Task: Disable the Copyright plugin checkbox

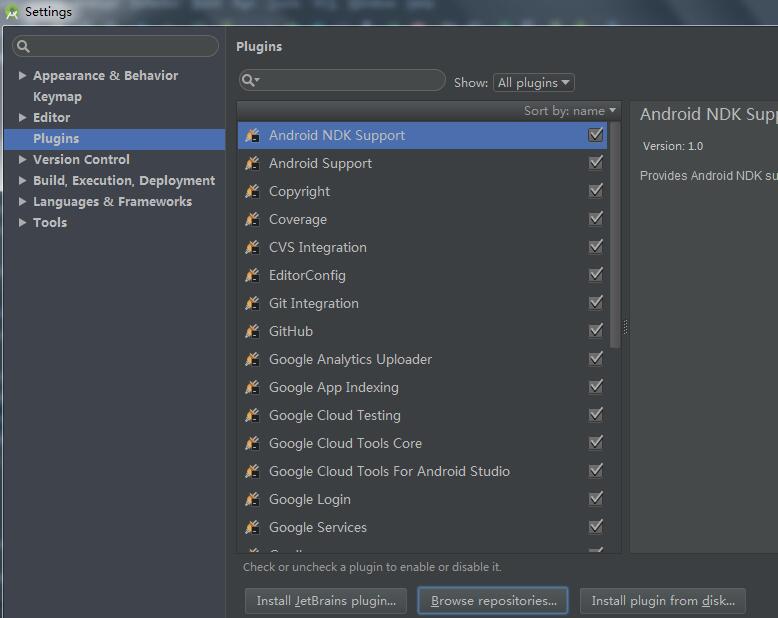Action: tap(596, 191)
